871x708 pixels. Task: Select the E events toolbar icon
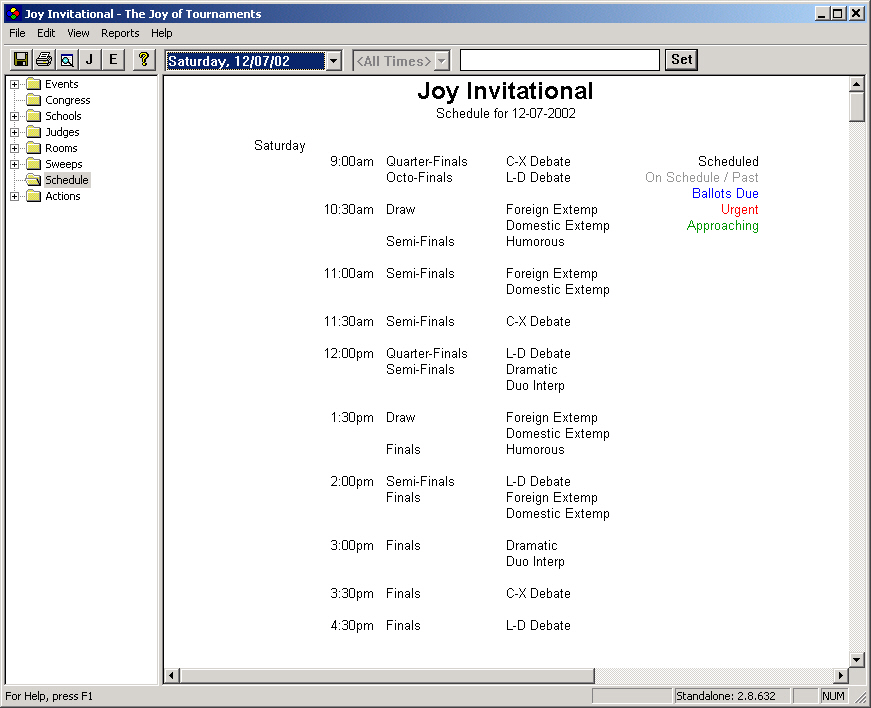(112, 59)
